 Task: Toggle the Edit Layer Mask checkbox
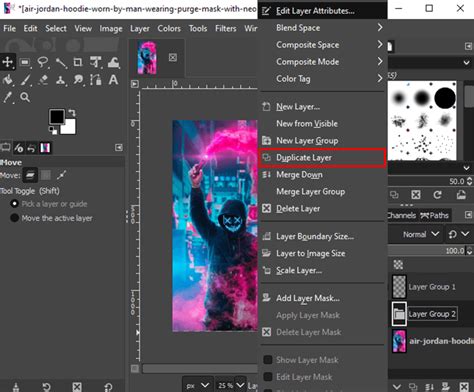pos(268,377)
